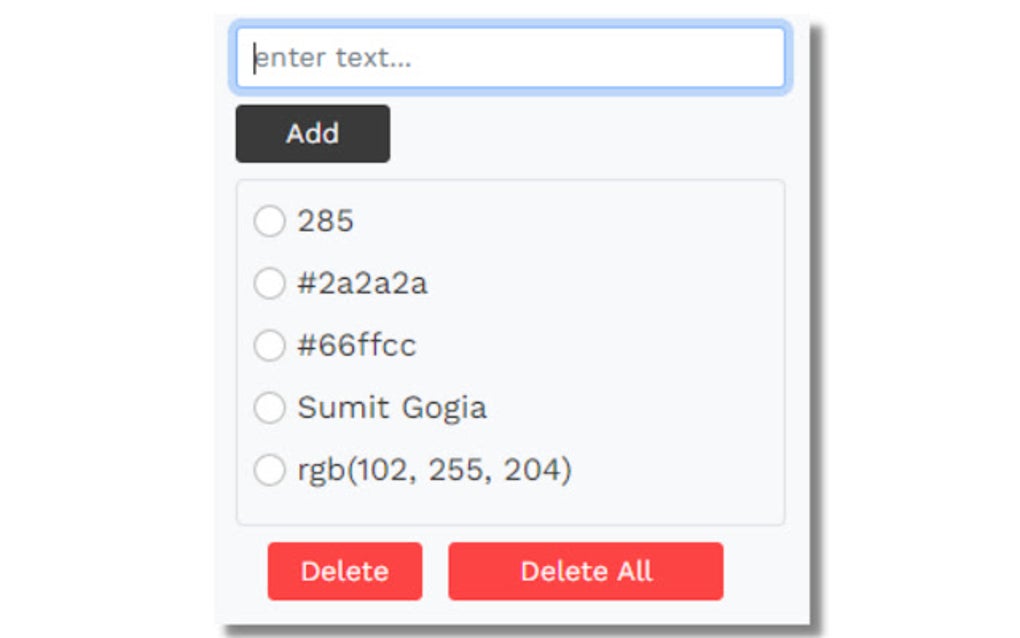Click the 'rgb(102, 255, 204)' item text
The height and width of the screenshot is (638, 1020).
click(434, 470)
